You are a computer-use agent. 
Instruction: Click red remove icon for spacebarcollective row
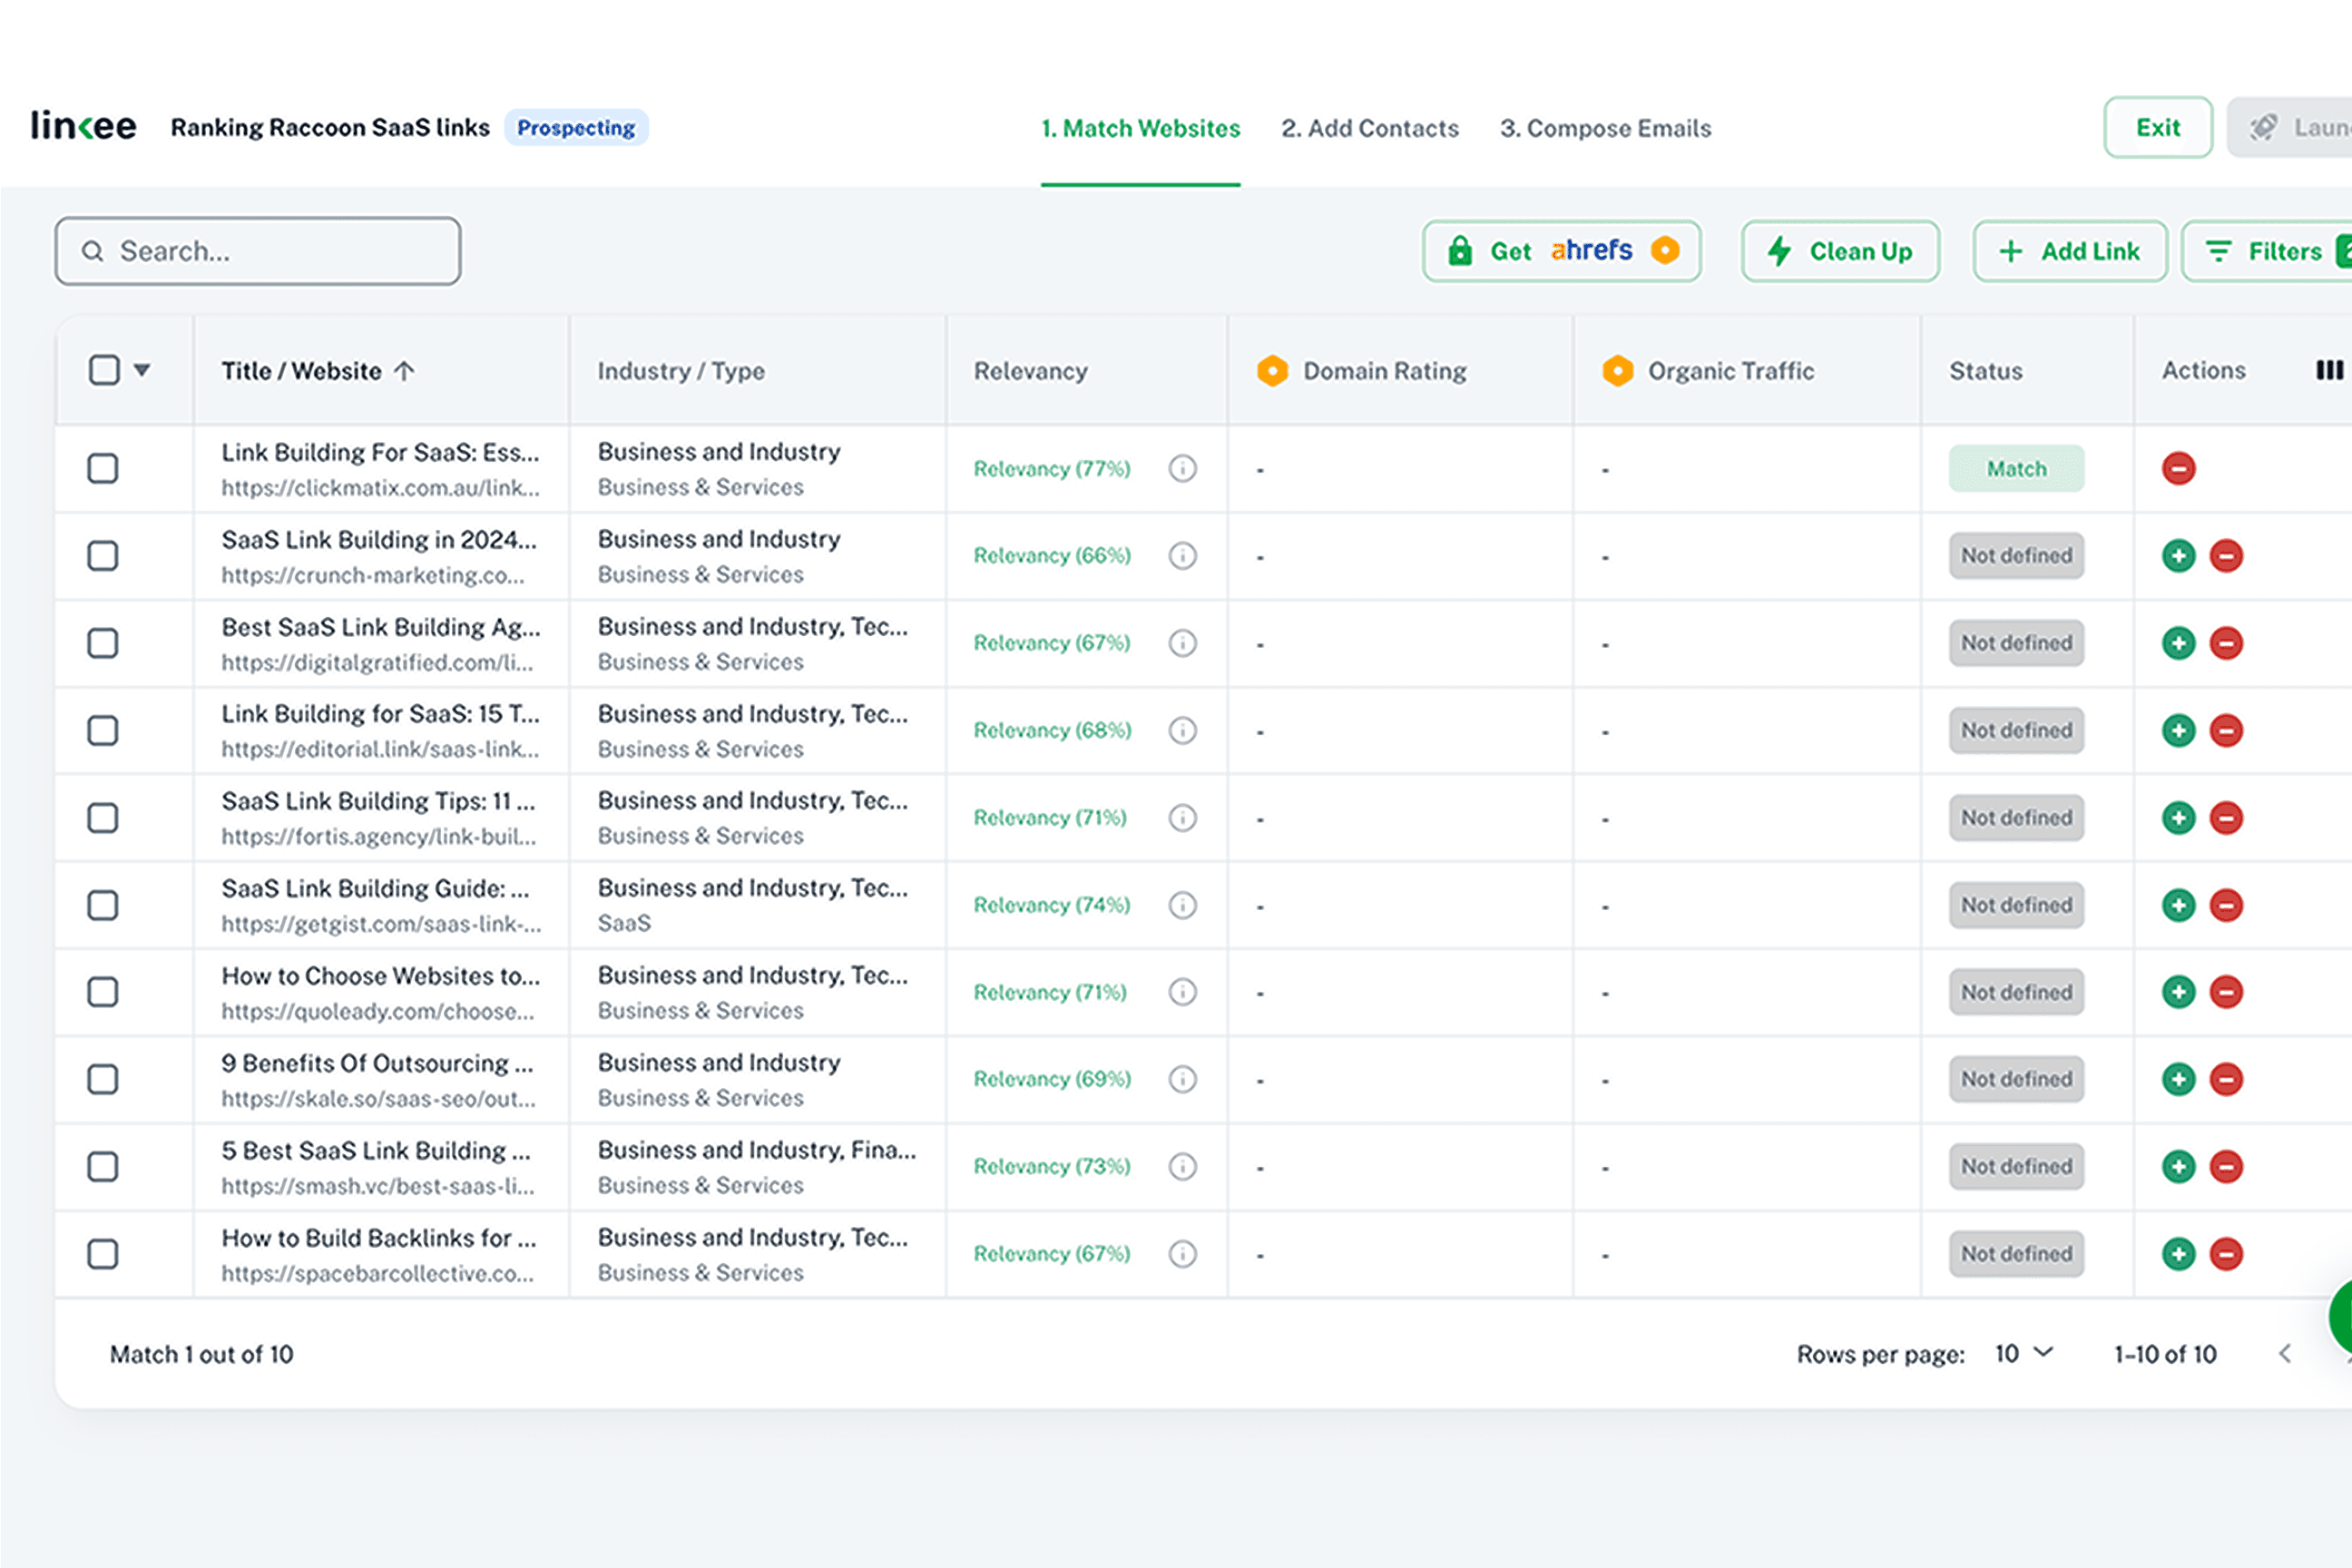tap(2226, 1254)
